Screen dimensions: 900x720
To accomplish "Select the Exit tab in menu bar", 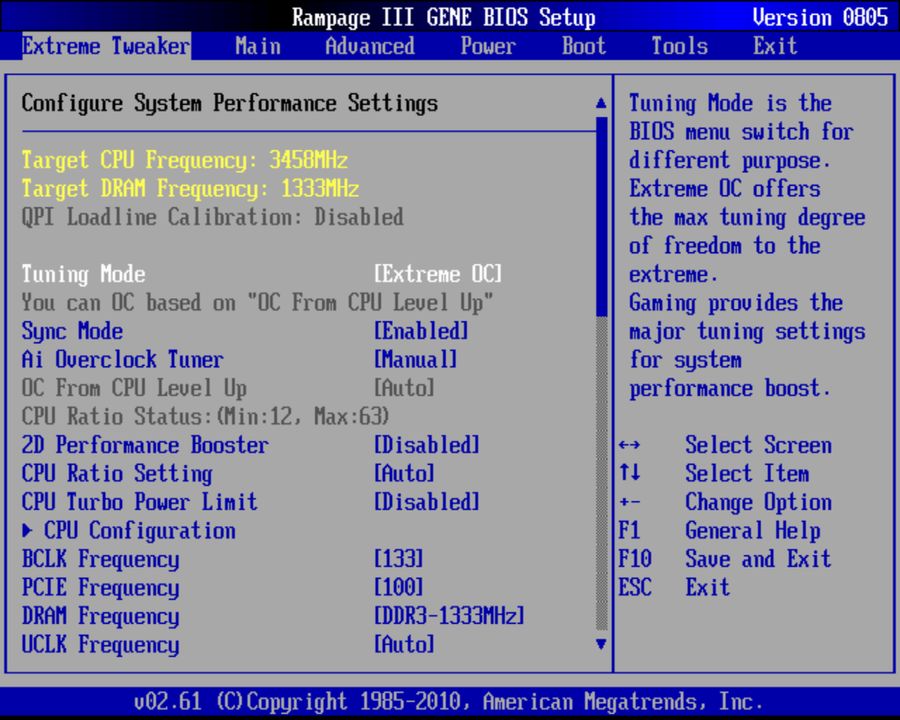I will 775,46.
